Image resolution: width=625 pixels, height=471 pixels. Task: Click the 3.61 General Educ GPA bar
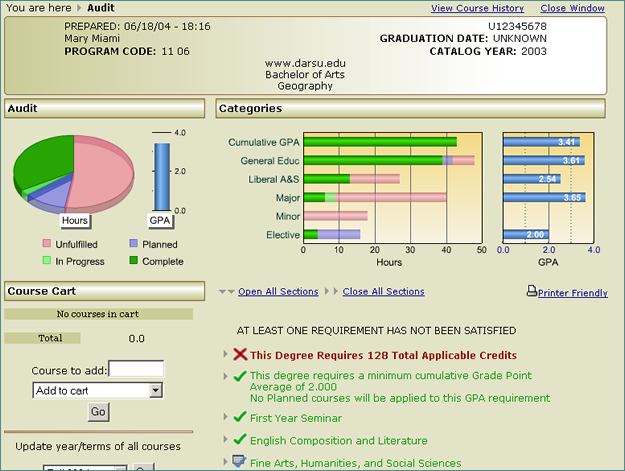544,161
